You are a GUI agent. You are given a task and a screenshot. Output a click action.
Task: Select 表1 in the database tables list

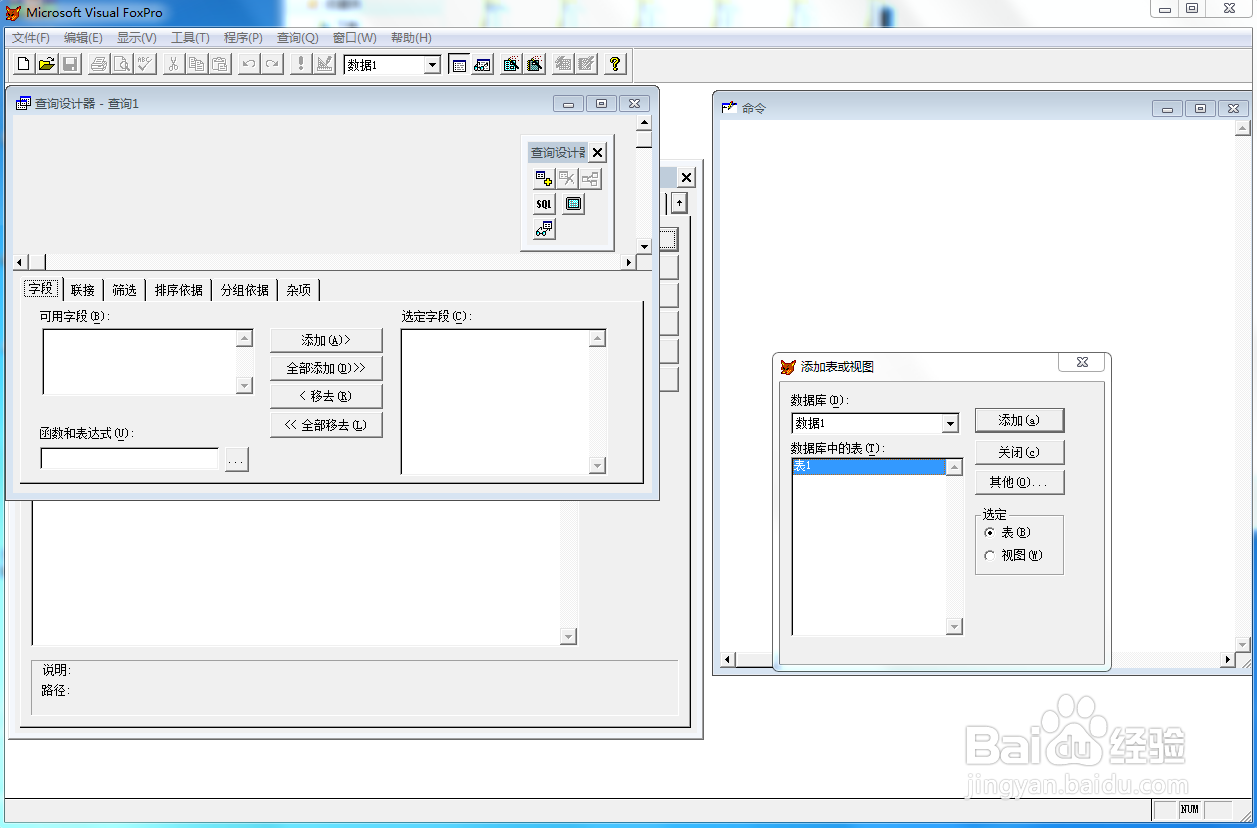[x=869, y=467]
